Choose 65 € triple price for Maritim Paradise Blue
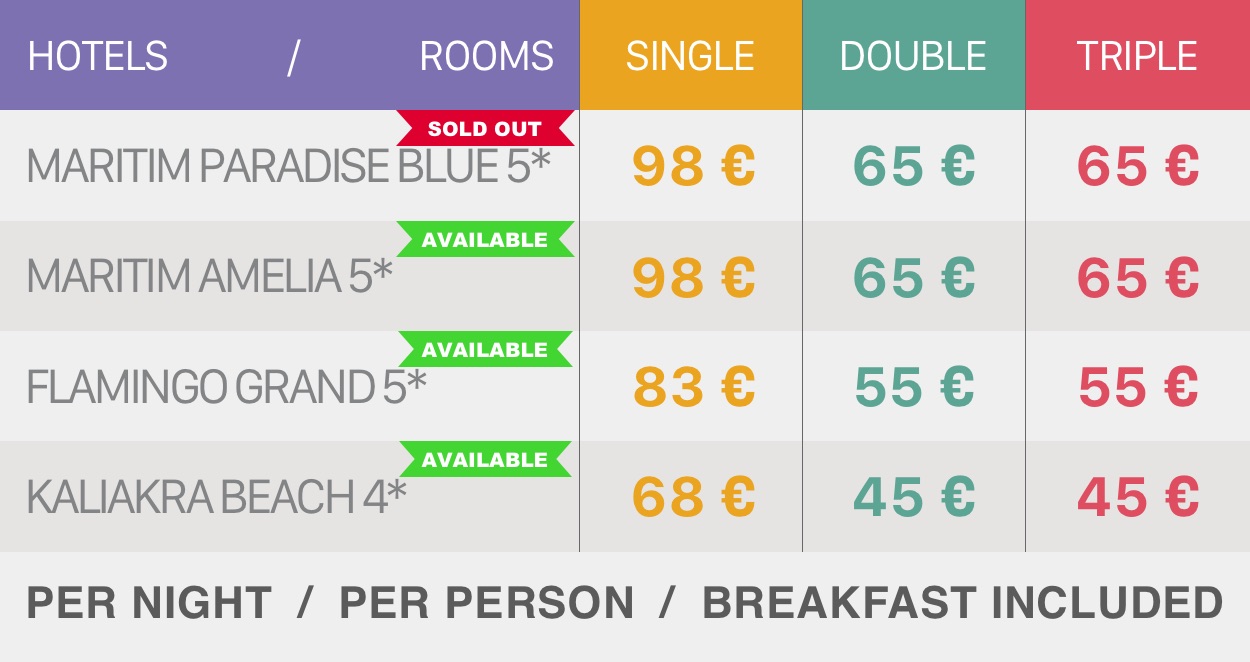Image resolution: width=1250 pixels, height=662 pixels. click(1138, 166)
